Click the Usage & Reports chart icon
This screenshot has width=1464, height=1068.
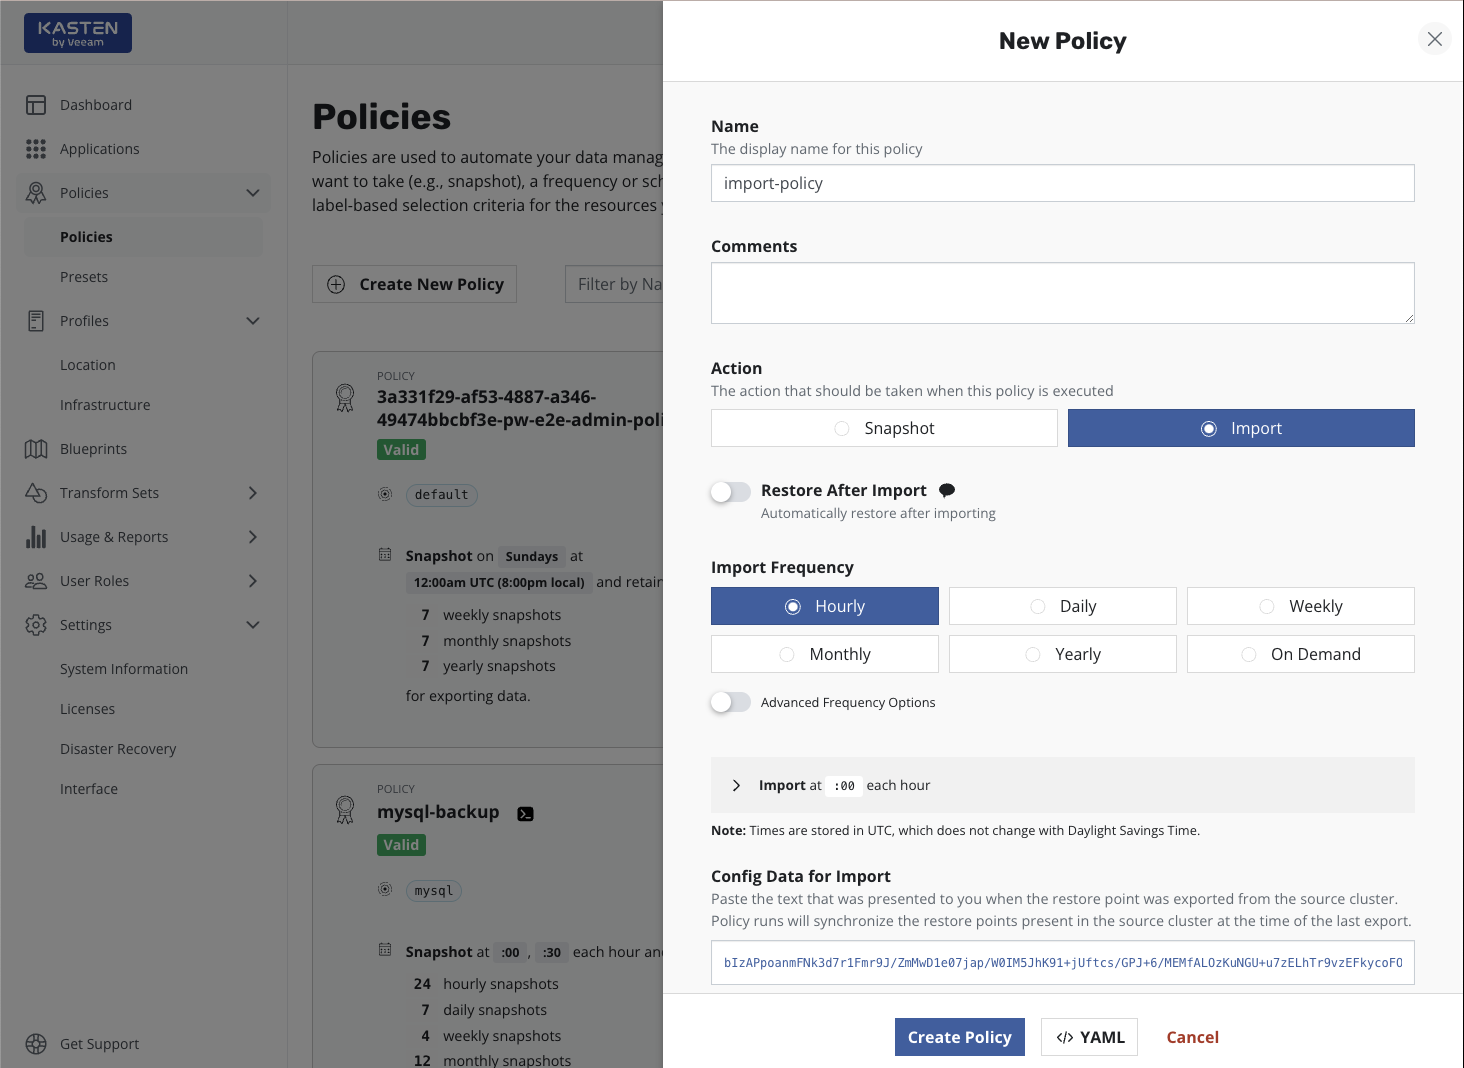pyautogui.click(x=36, y=537)
